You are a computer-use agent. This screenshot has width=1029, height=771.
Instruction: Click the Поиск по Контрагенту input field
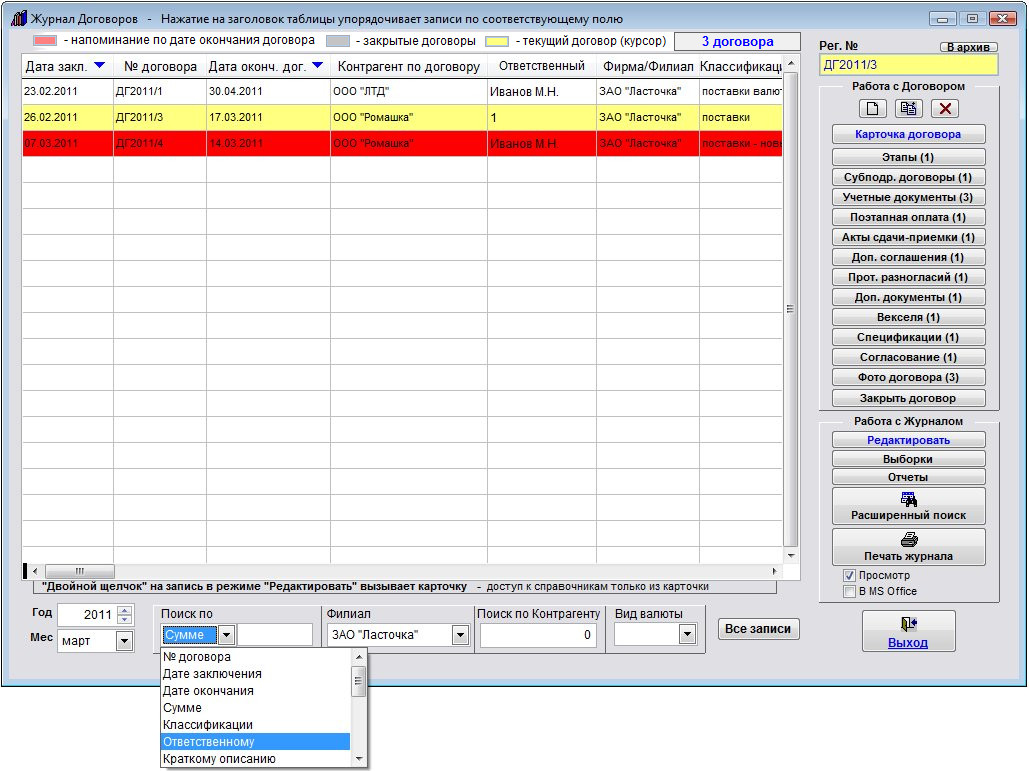coord(539,634)
